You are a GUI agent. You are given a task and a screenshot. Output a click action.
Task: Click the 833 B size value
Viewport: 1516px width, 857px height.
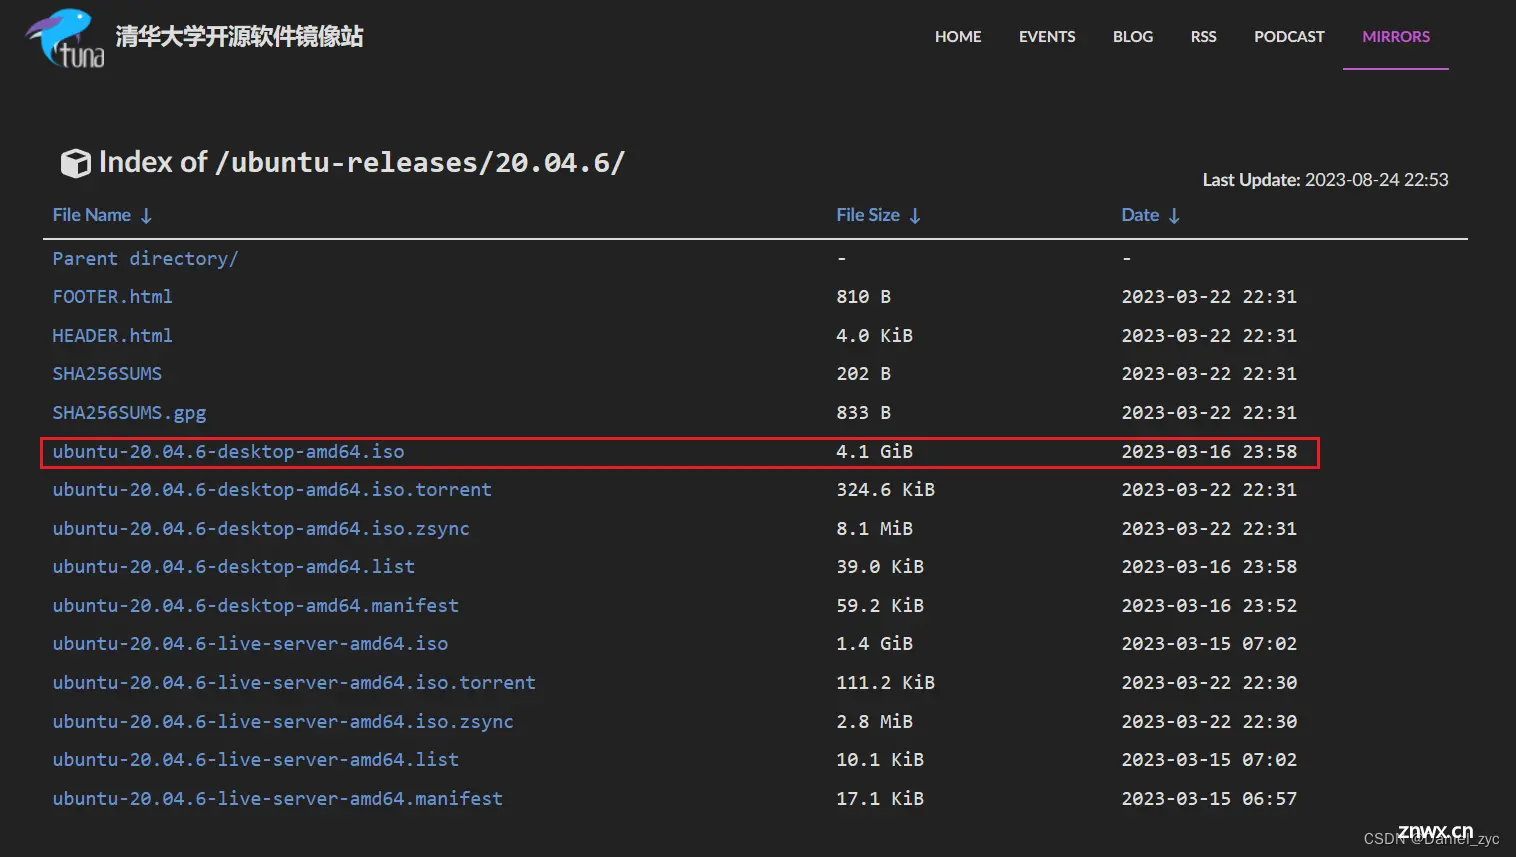863,413
